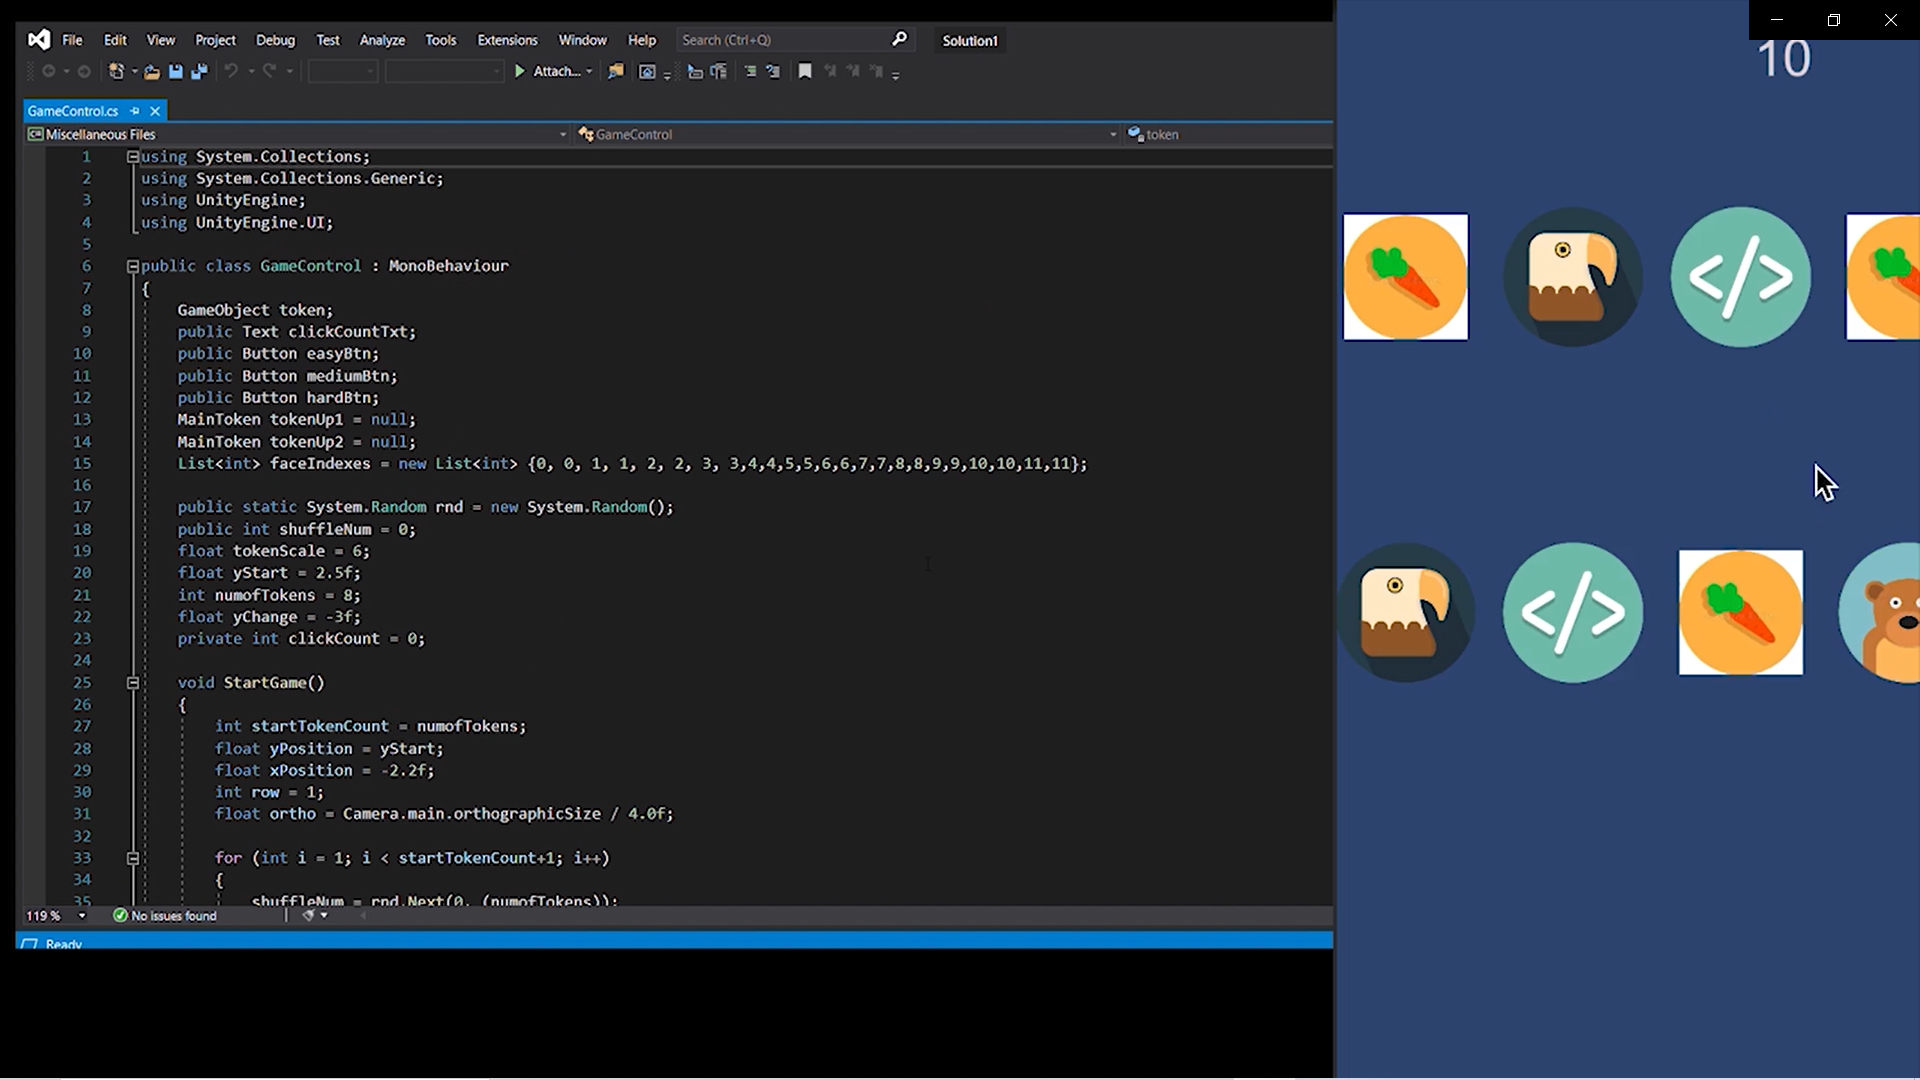Image resolution: width=1920 pixels, height=1080 pixels.
Task: Click the bear token card
Action: [1885, 613]
